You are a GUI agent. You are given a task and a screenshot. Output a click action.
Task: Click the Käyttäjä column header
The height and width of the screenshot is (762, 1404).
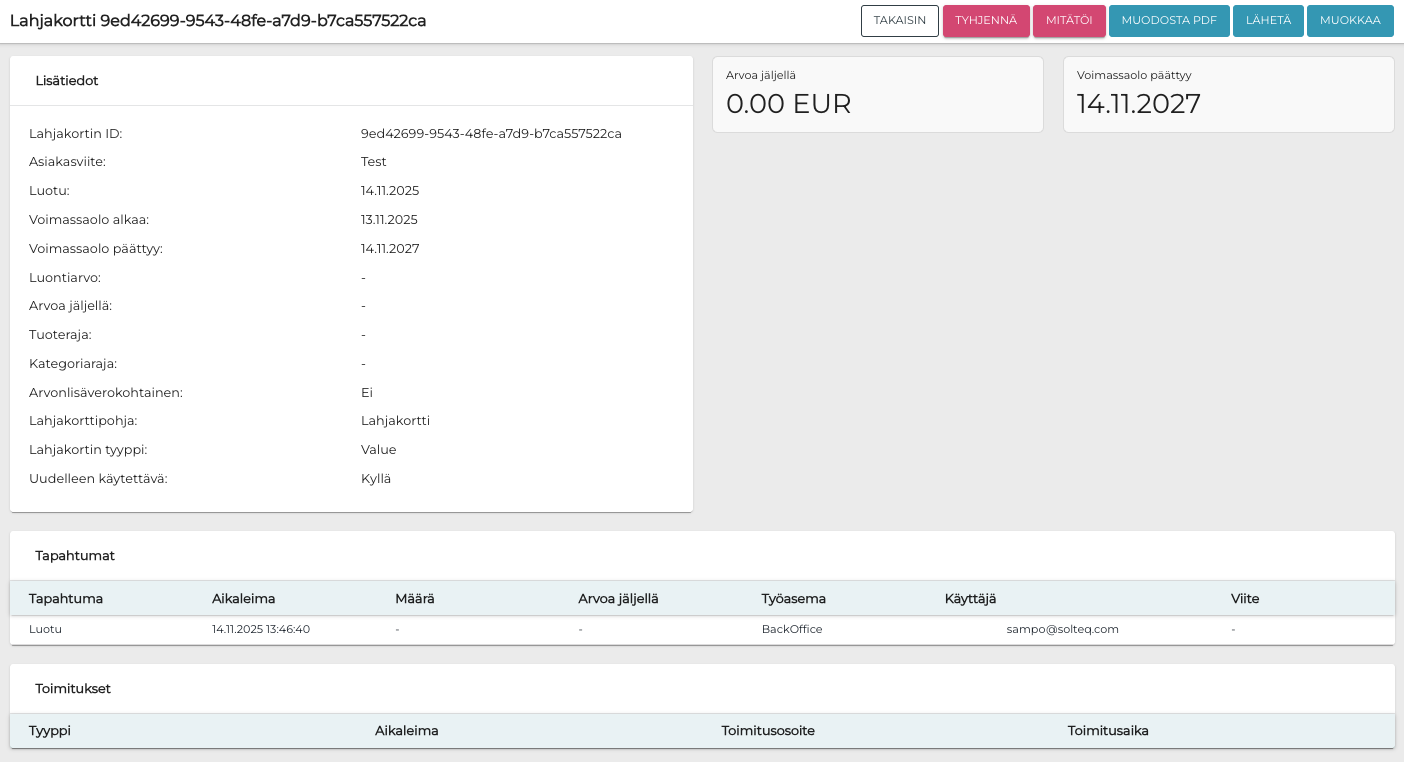tap(970, 599)
